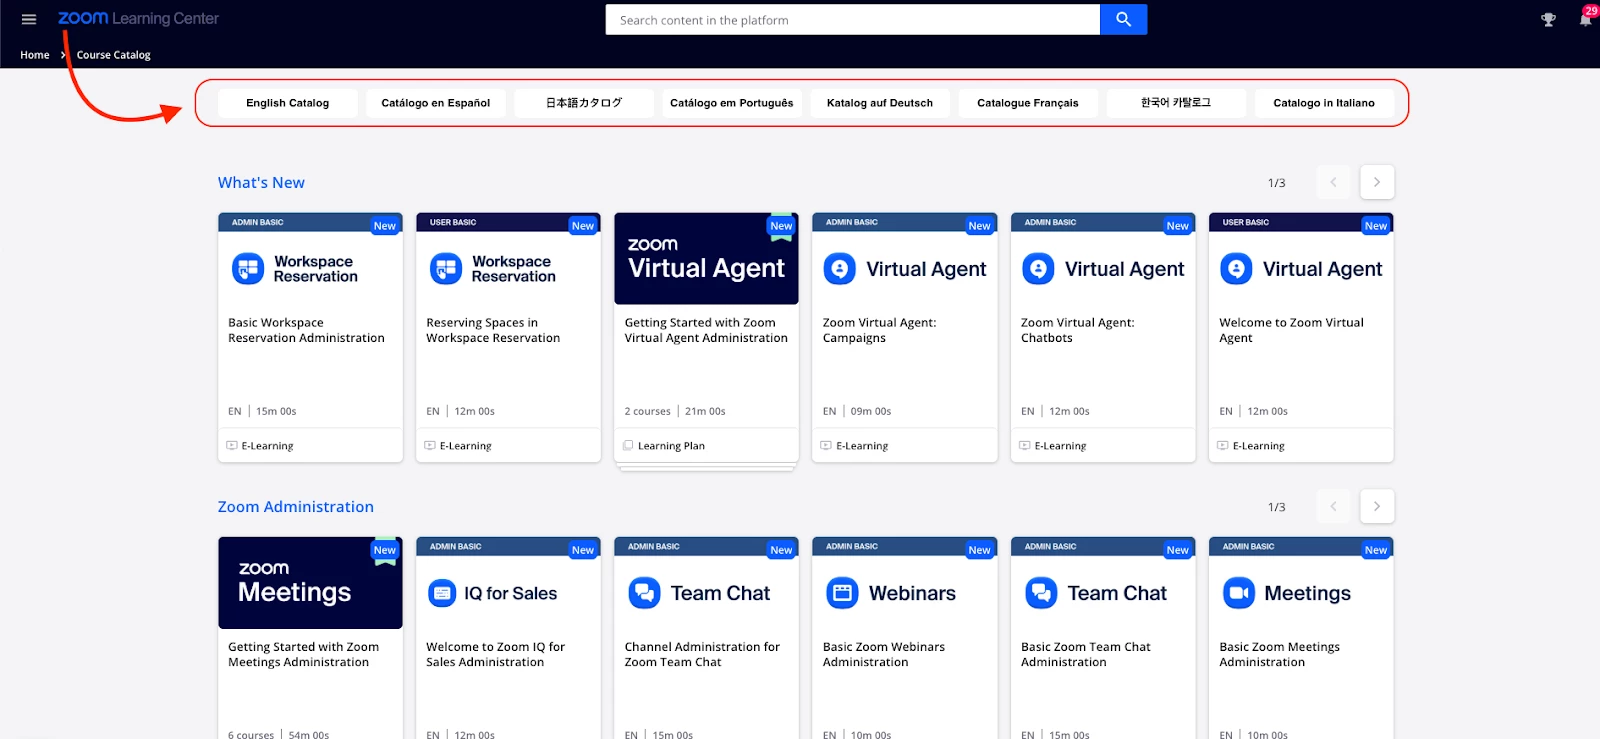Click New ribbon badge on Virtual Agent learning plan

(781, 228)
